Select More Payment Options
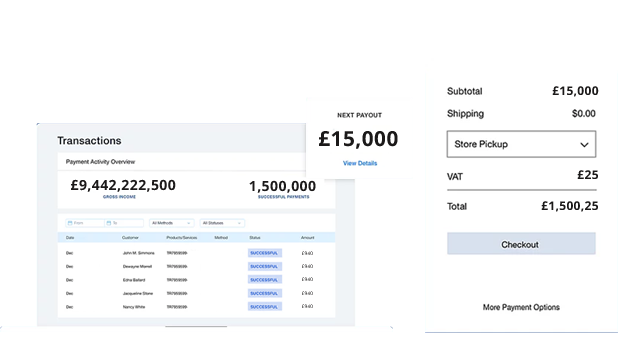618x361 pixels. point(521,307)
